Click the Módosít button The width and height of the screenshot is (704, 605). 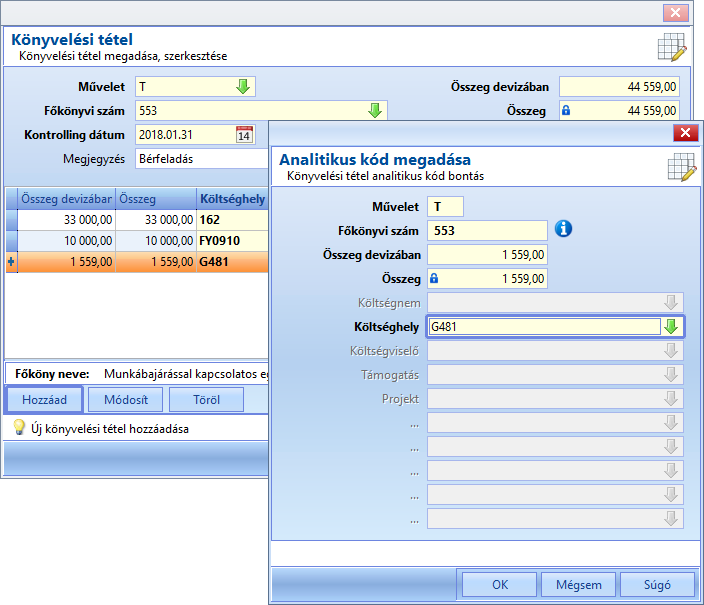126,399
